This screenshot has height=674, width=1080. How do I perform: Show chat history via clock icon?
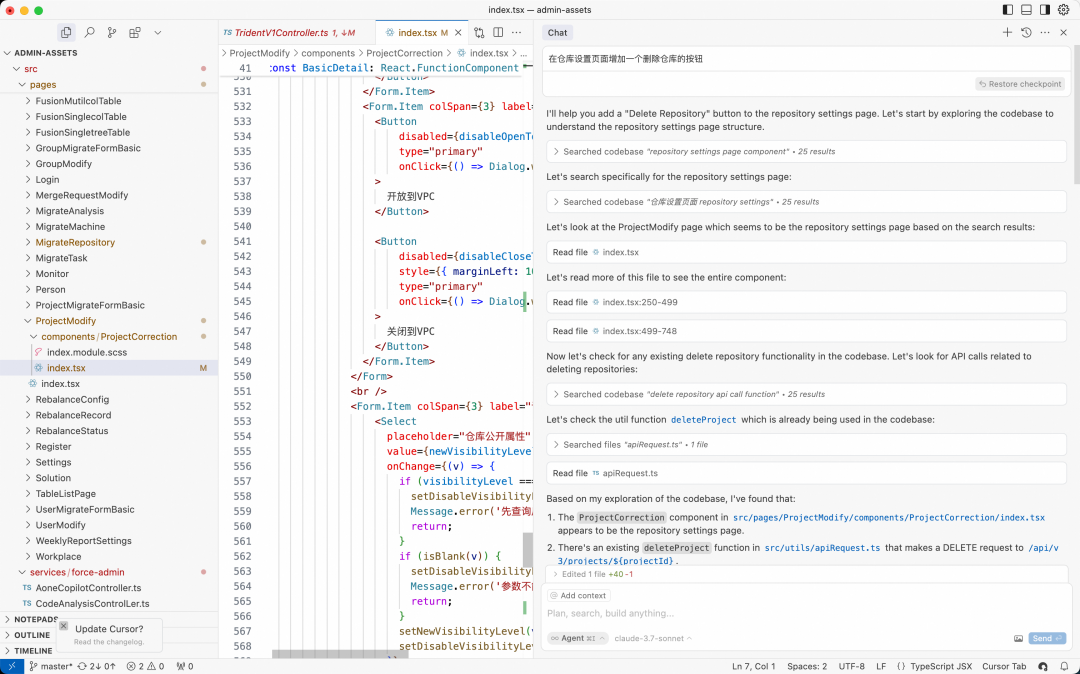pos(1026,33)
